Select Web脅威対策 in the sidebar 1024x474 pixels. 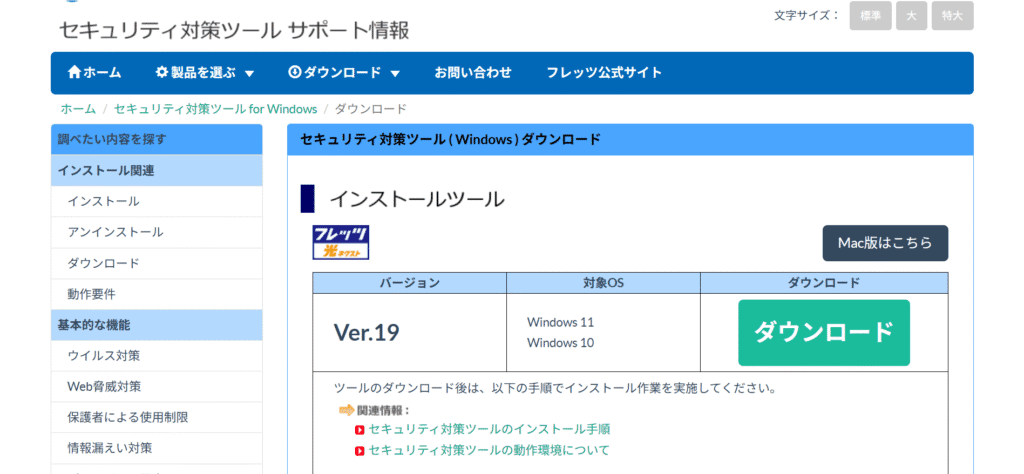(x=157, y=387)
